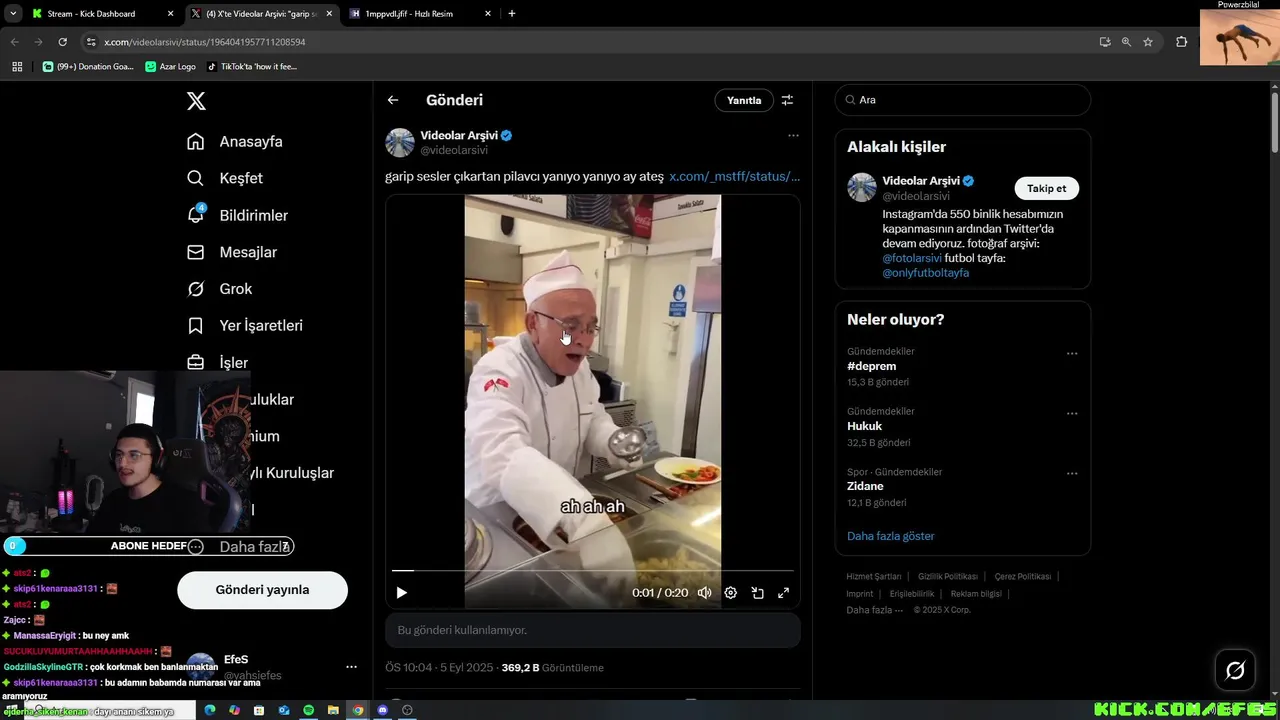Click Daha fazla göster under trends
Screen dimensions: 1280x720
tap(891, 536)
